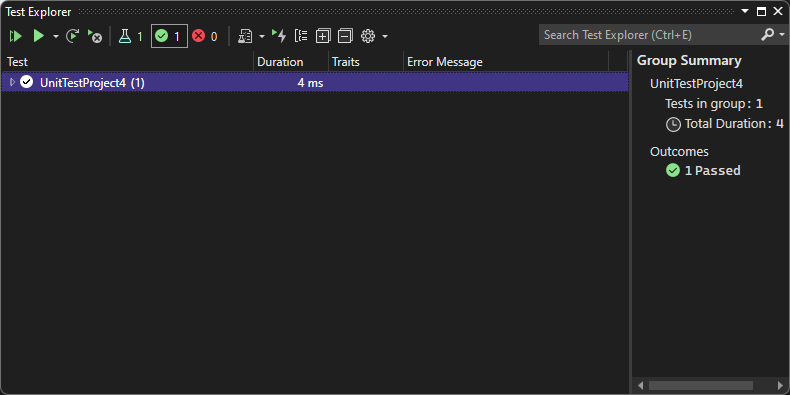
Task: Click the Outcomes label
Action: [679, 152]
